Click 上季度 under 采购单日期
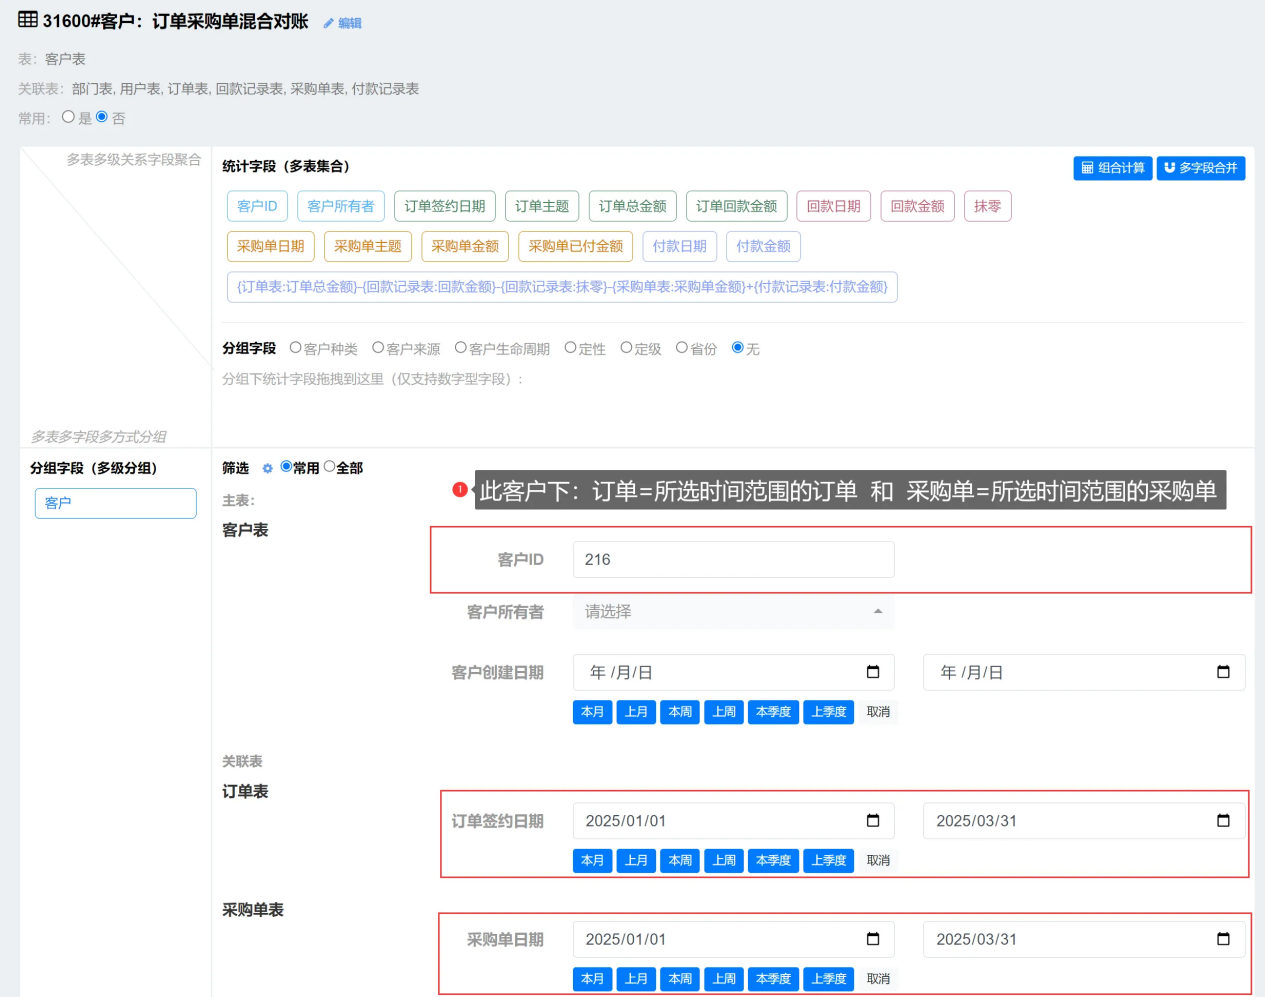The image size is (1265, 997). tap(829, 978)
